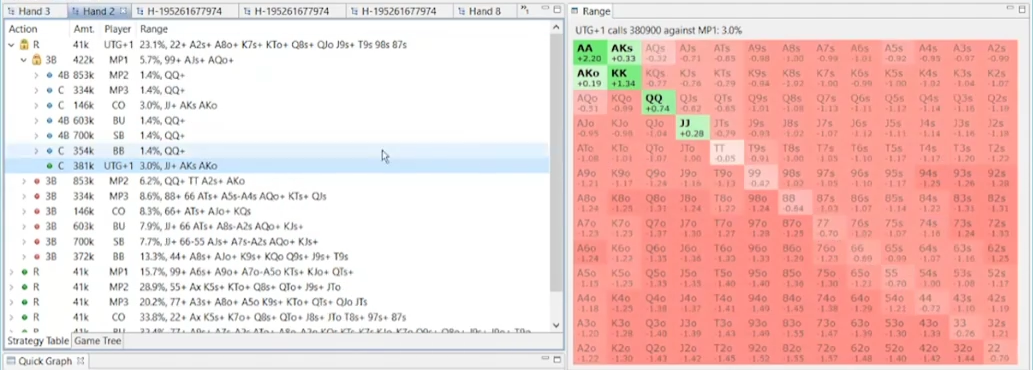Expand the BU 4B 603k row
The width and height of the screenshot is (1033, 370).
pos(36,120)
